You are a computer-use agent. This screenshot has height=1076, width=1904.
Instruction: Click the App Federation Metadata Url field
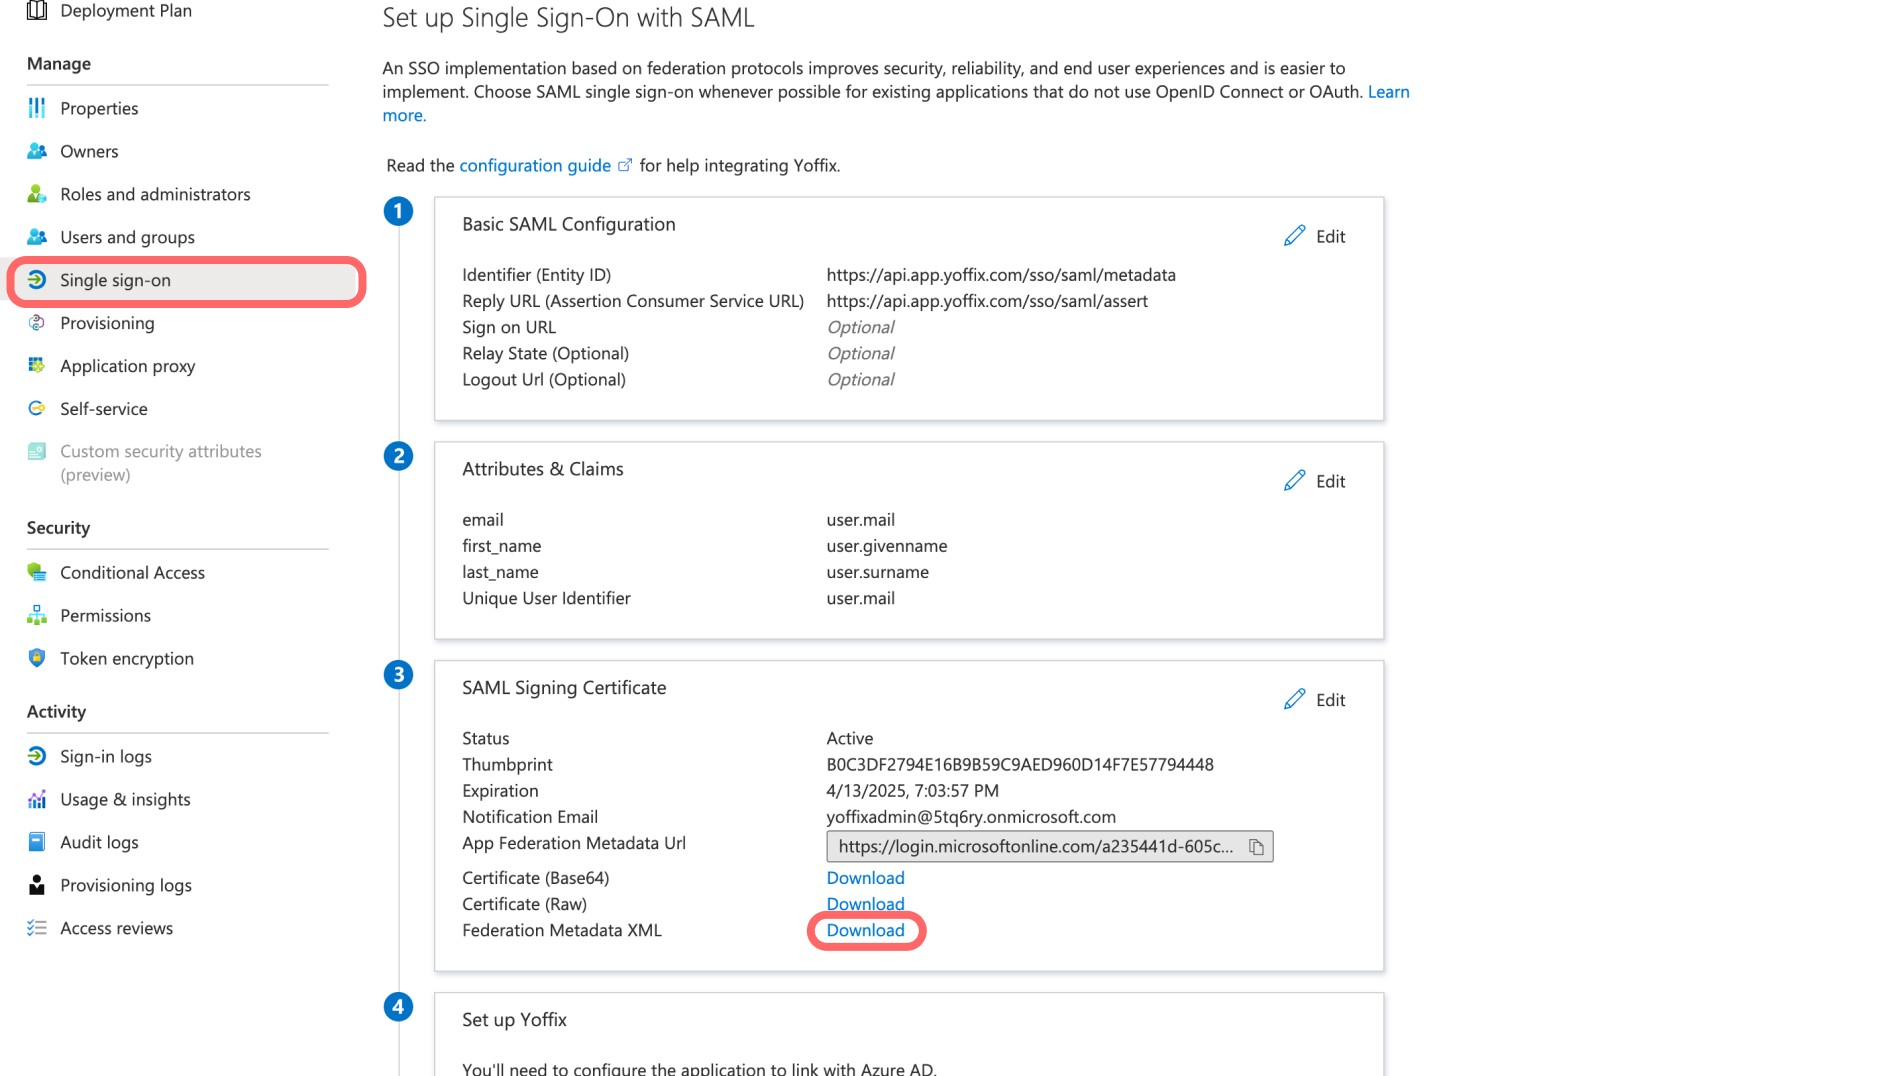(x=1049, y=846)
